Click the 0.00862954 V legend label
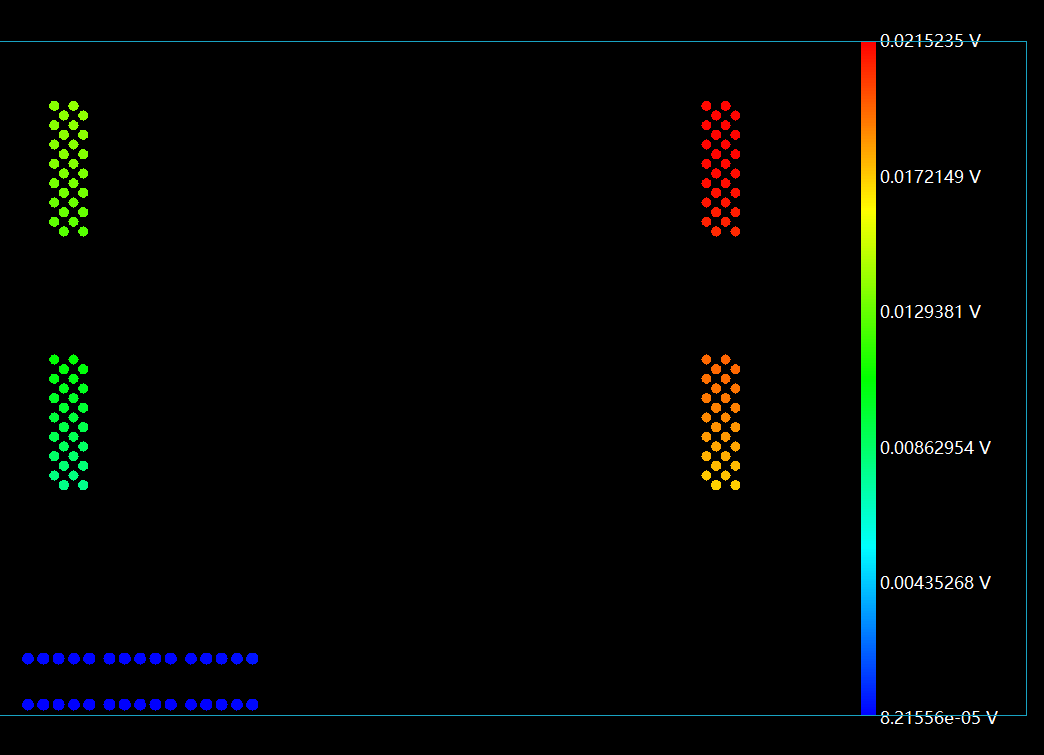 (935, 447)
